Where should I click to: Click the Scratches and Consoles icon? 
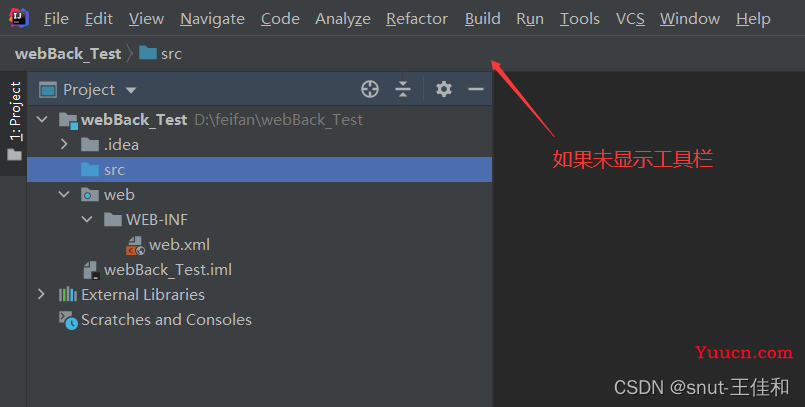[x=68, y=320]
